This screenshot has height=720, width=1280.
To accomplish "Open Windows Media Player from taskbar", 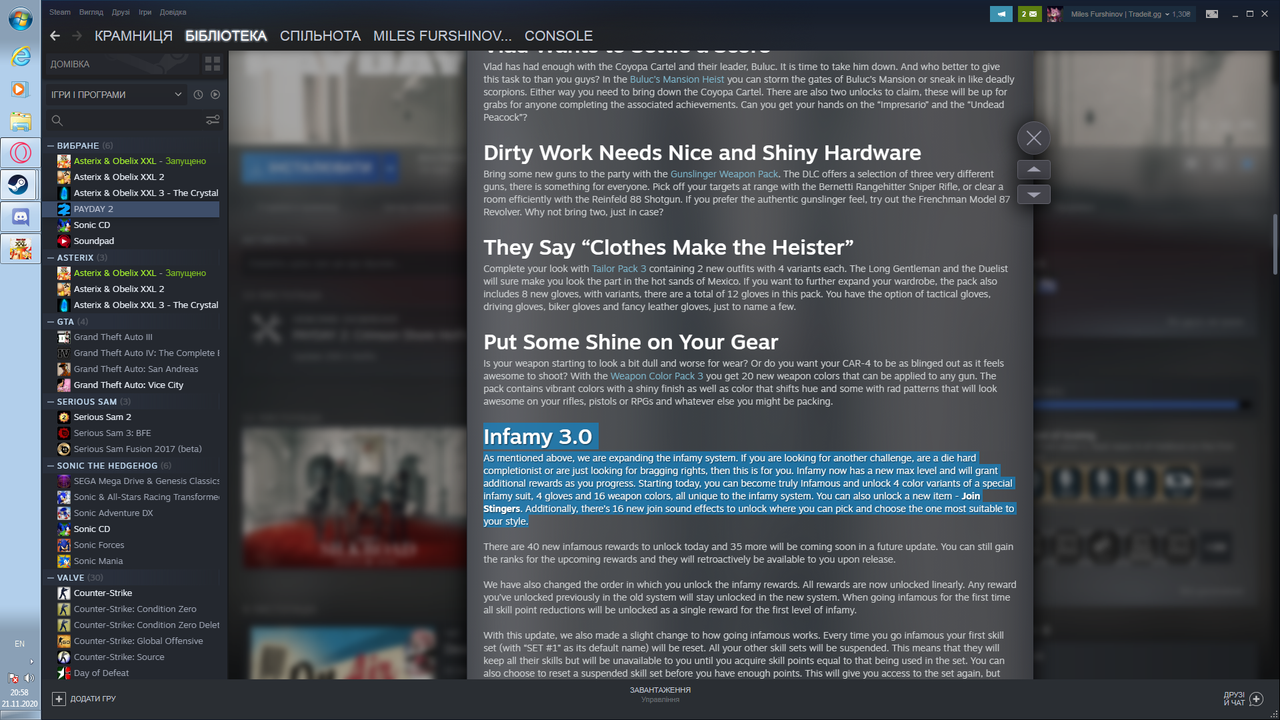I will click(20, 89).
